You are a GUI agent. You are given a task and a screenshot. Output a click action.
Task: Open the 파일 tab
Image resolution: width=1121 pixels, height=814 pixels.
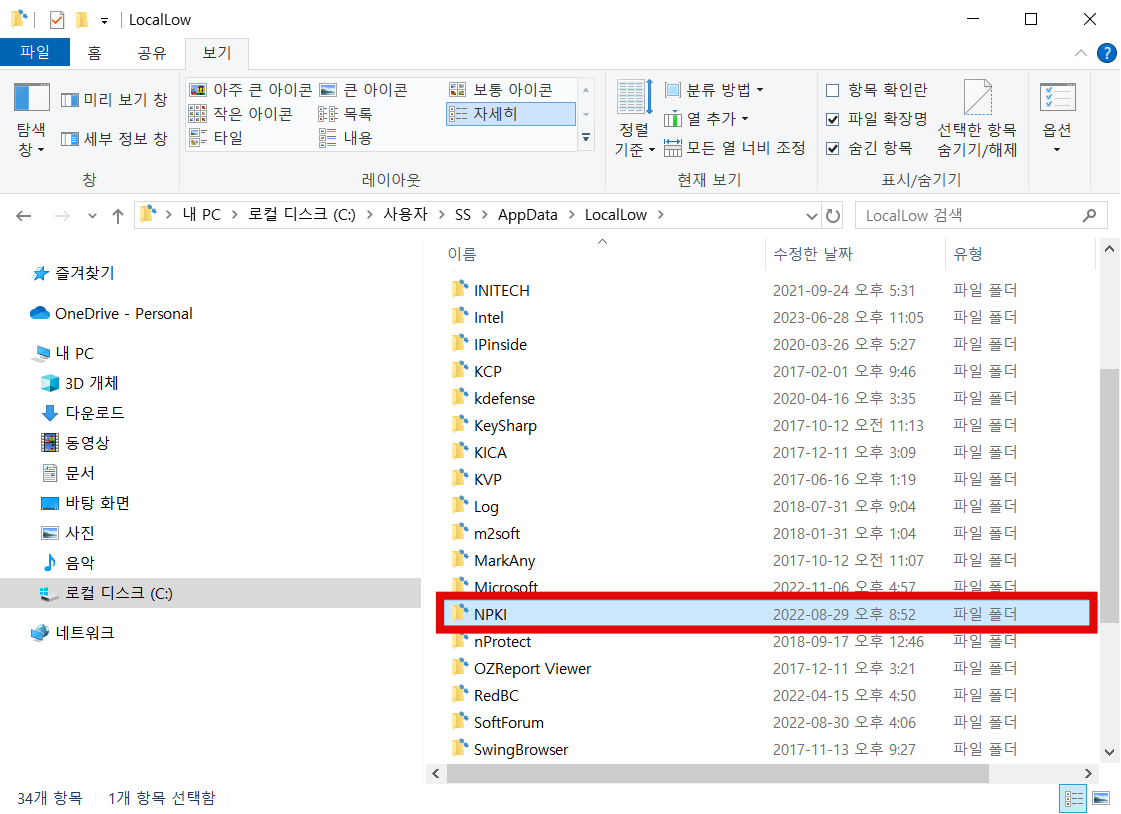(35, 52)
